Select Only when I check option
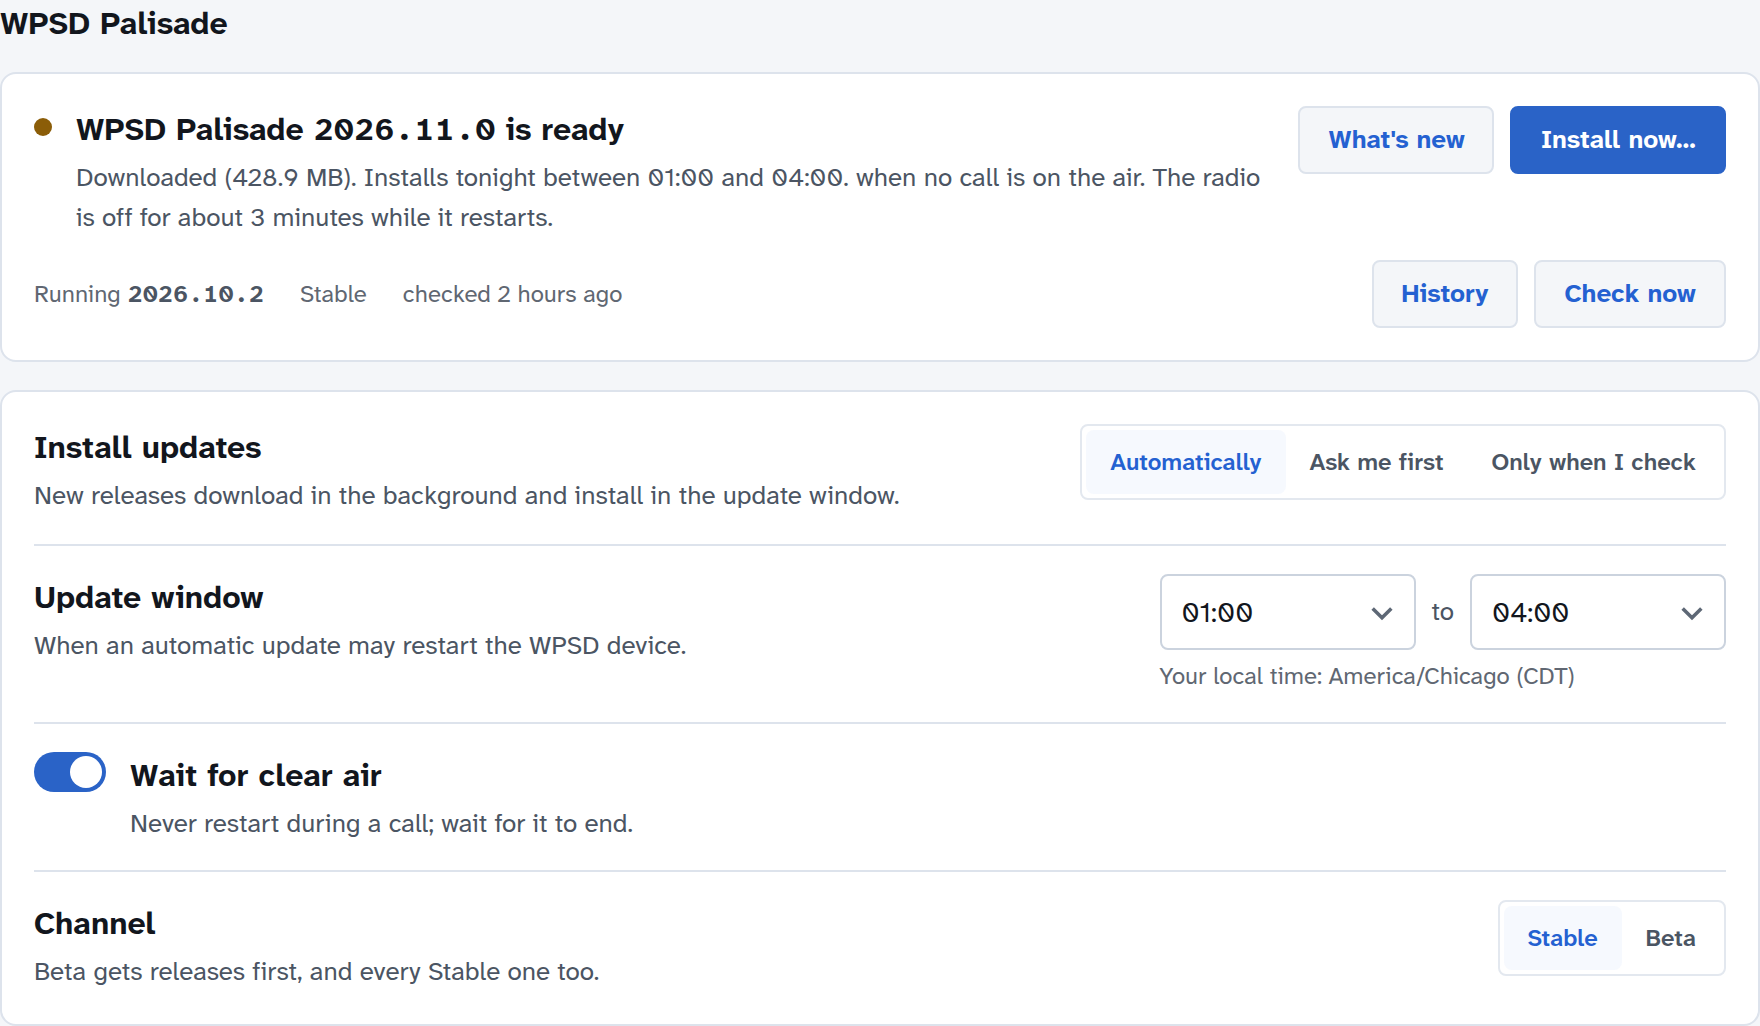This screenshot has width=1760, height=1026. pos(1593,462)
